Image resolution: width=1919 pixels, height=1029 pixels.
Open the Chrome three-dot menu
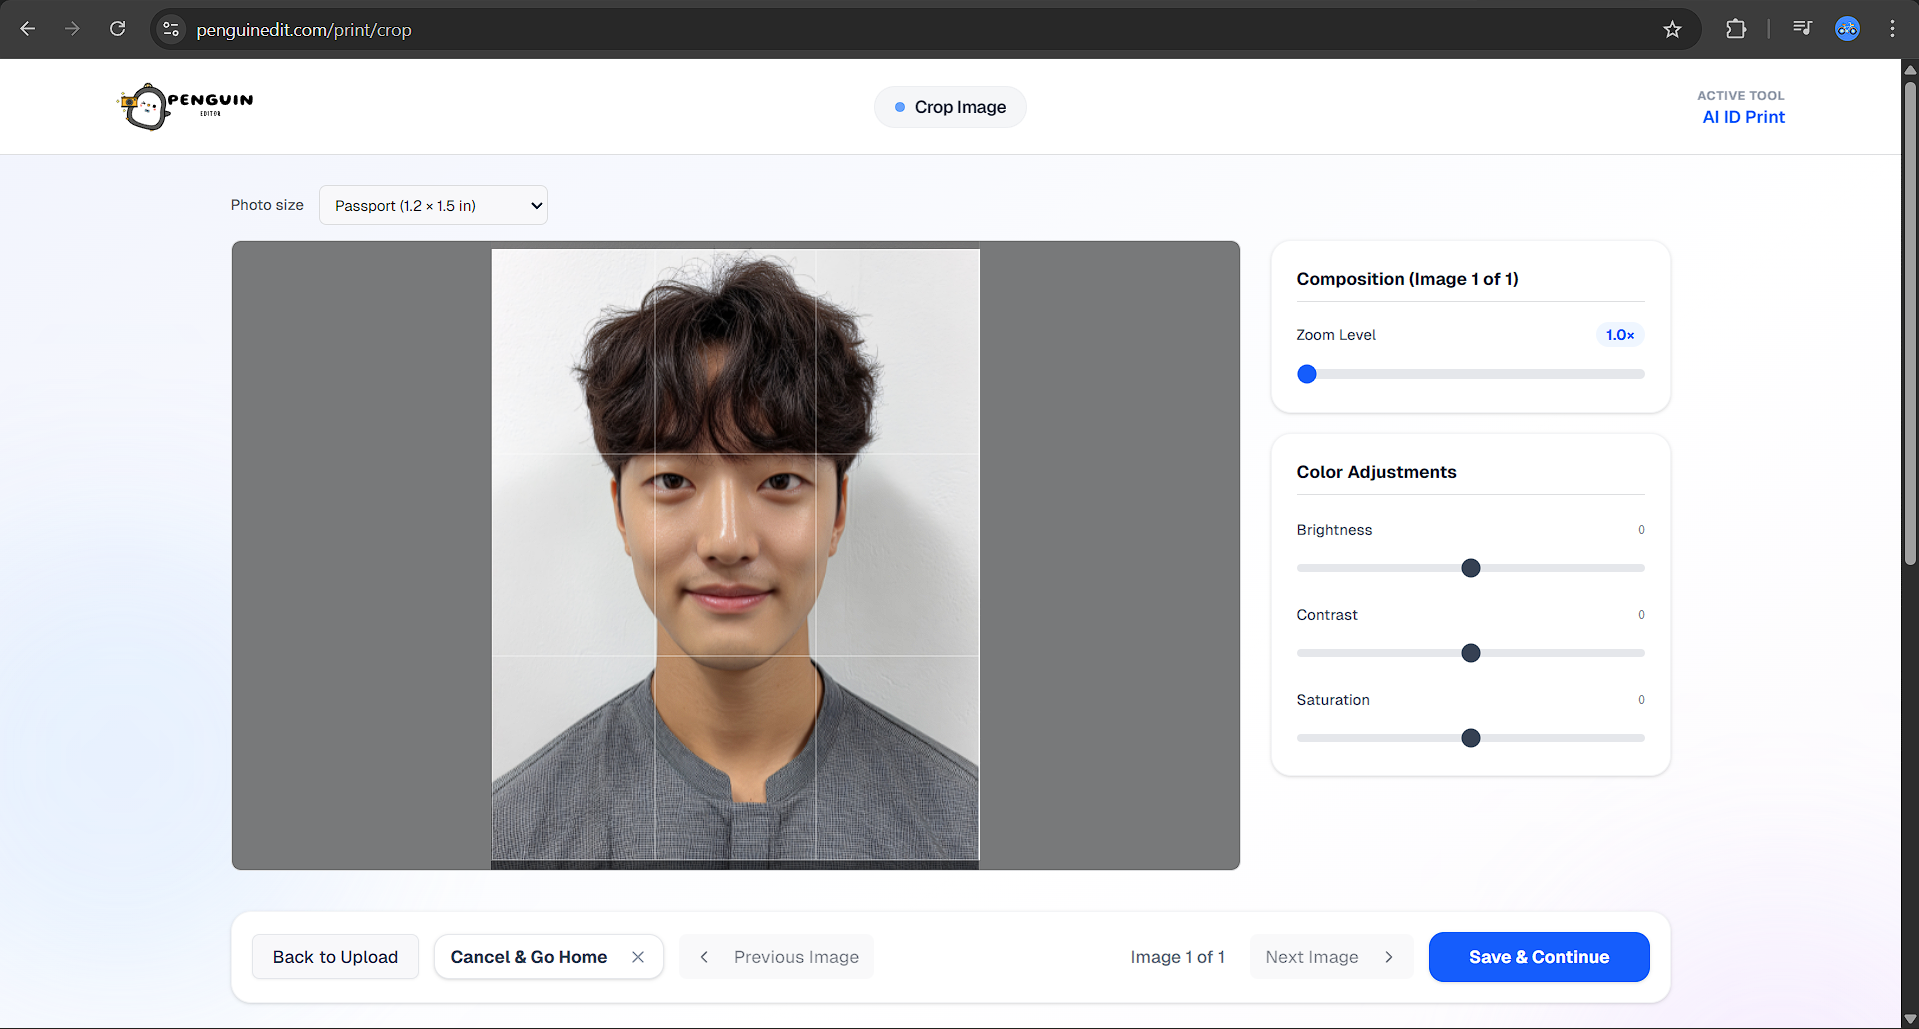[1892, 29]
